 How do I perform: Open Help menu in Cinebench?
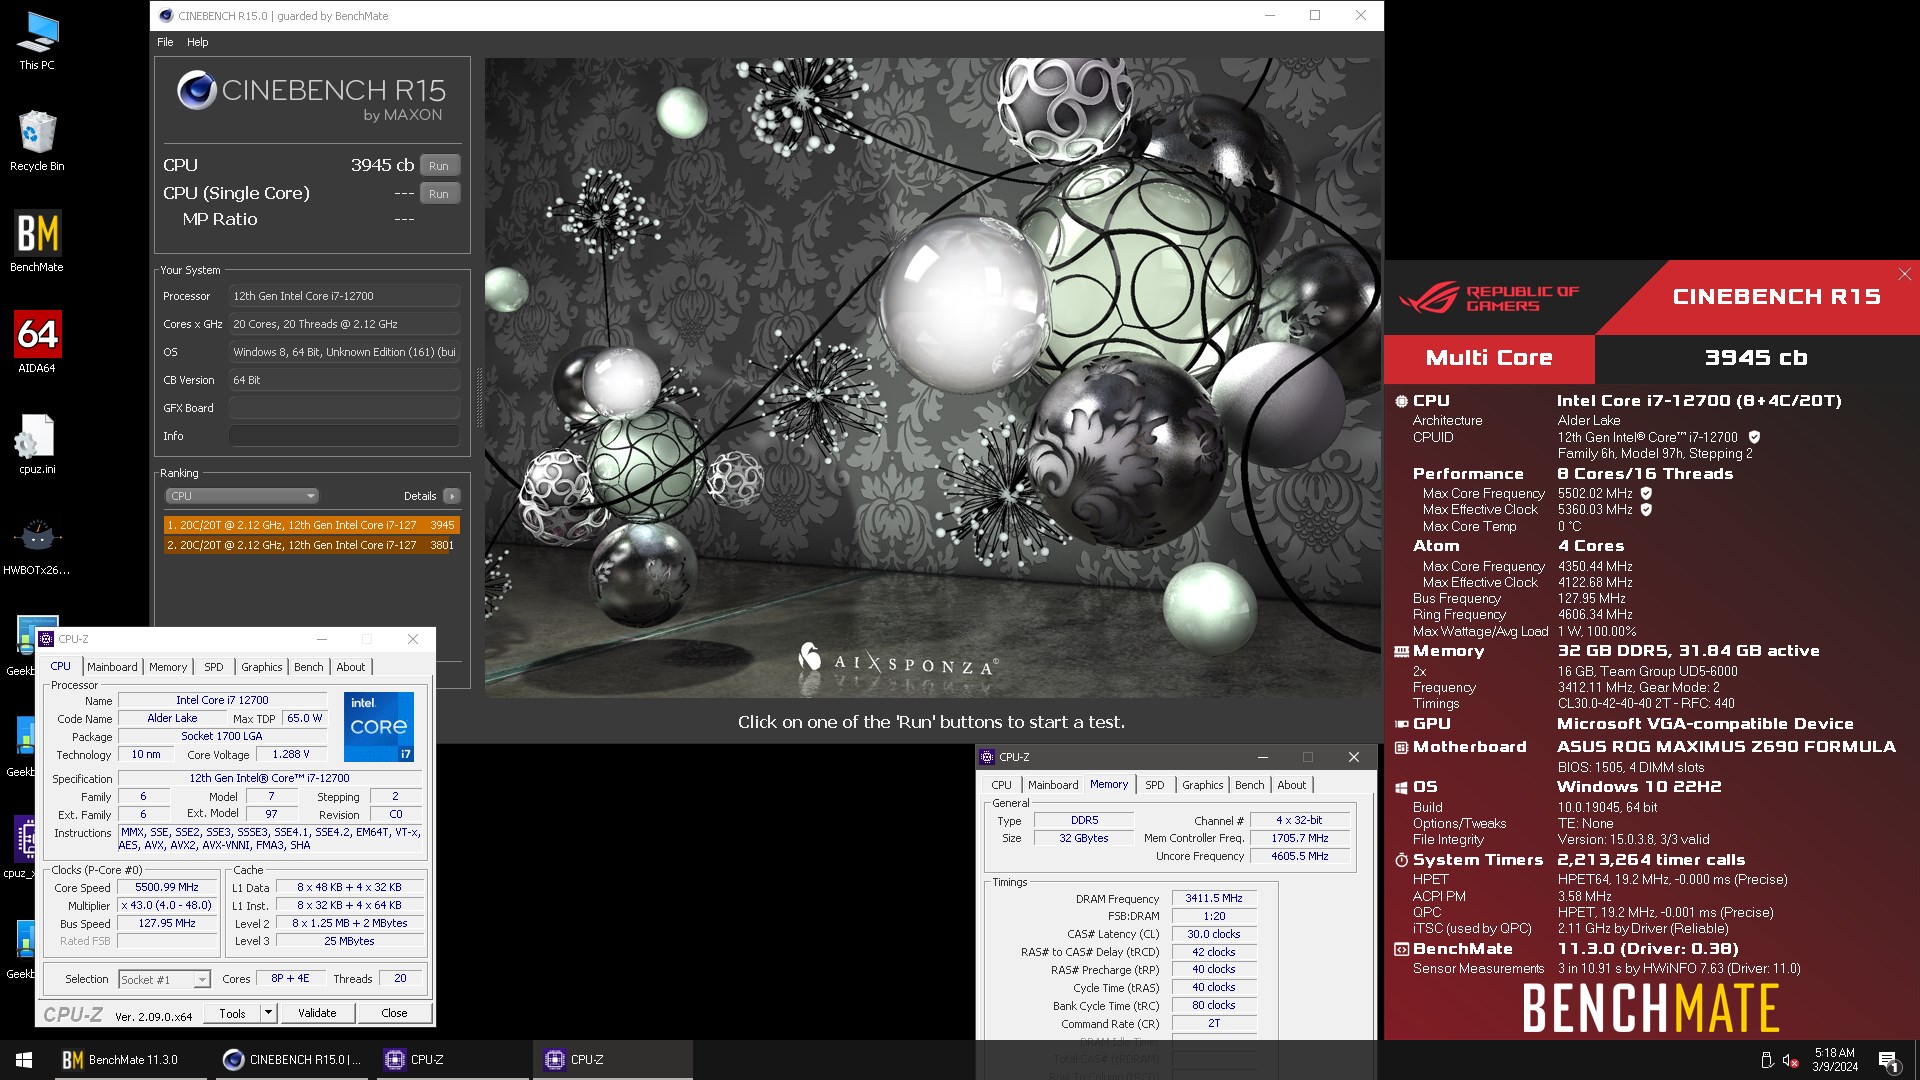coord(198,42)
